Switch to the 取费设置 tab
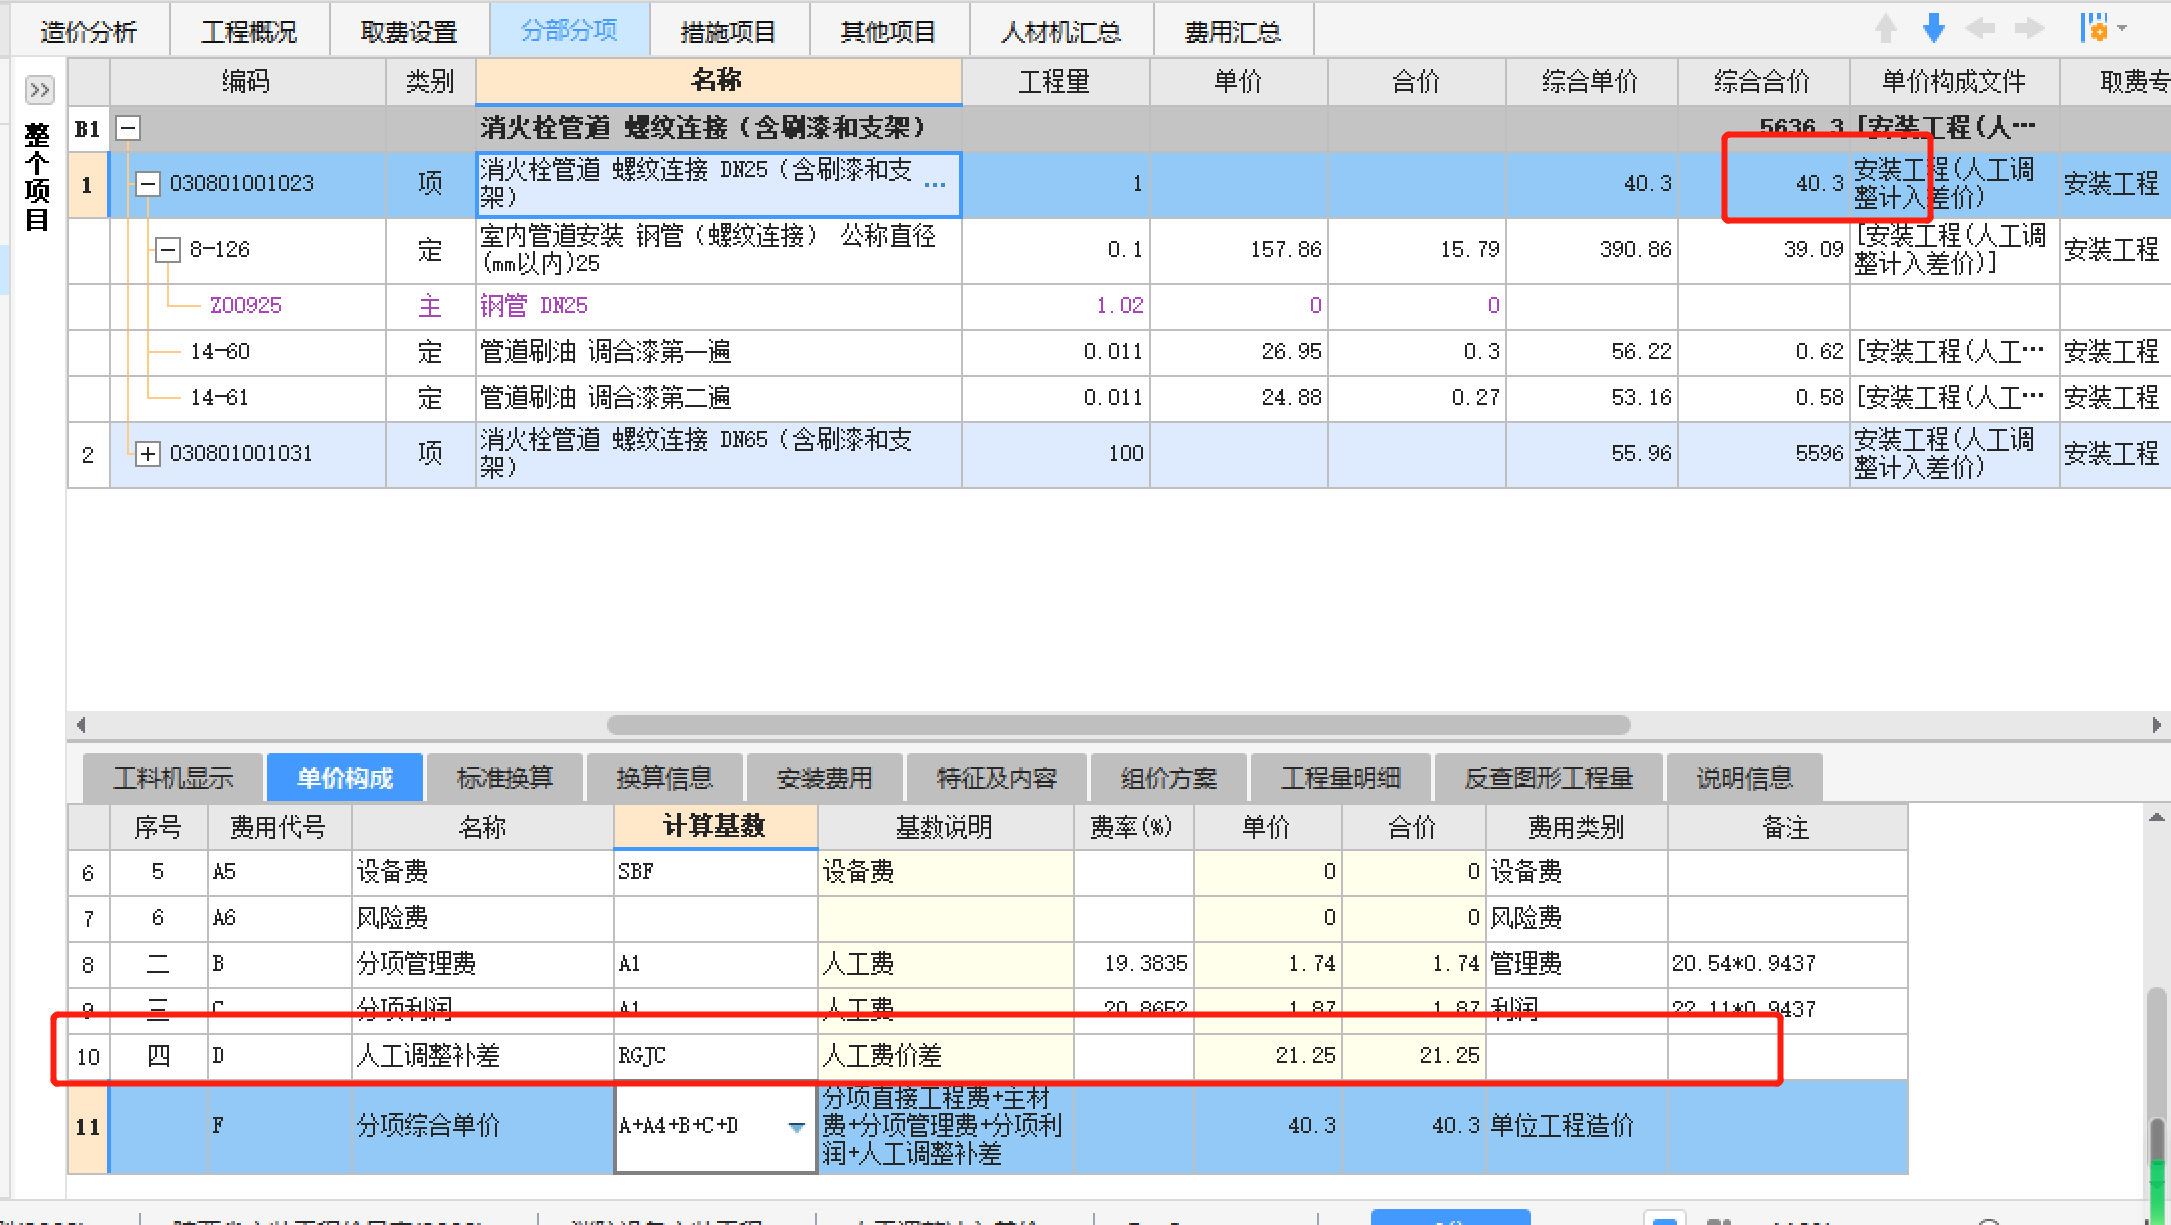 [x=409, y=31]
